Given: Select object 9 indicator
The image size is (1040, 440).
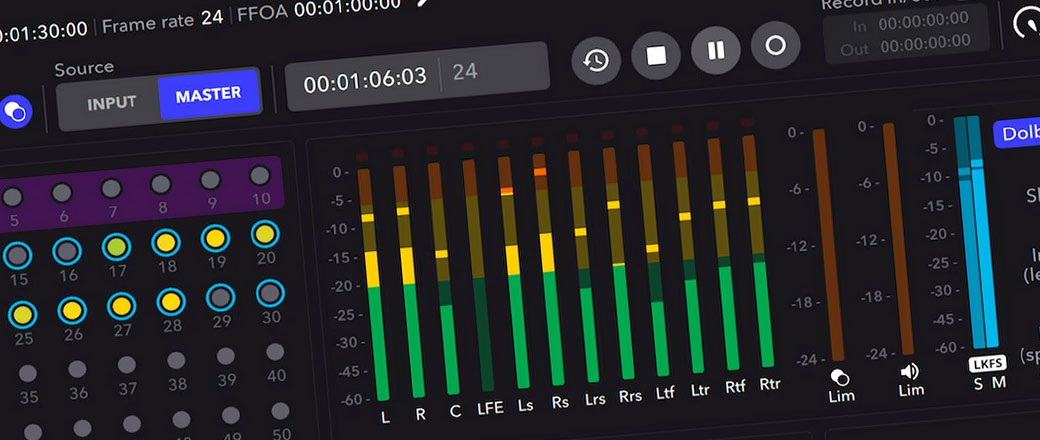Looking at the screenshot, I should click(210, 180).
